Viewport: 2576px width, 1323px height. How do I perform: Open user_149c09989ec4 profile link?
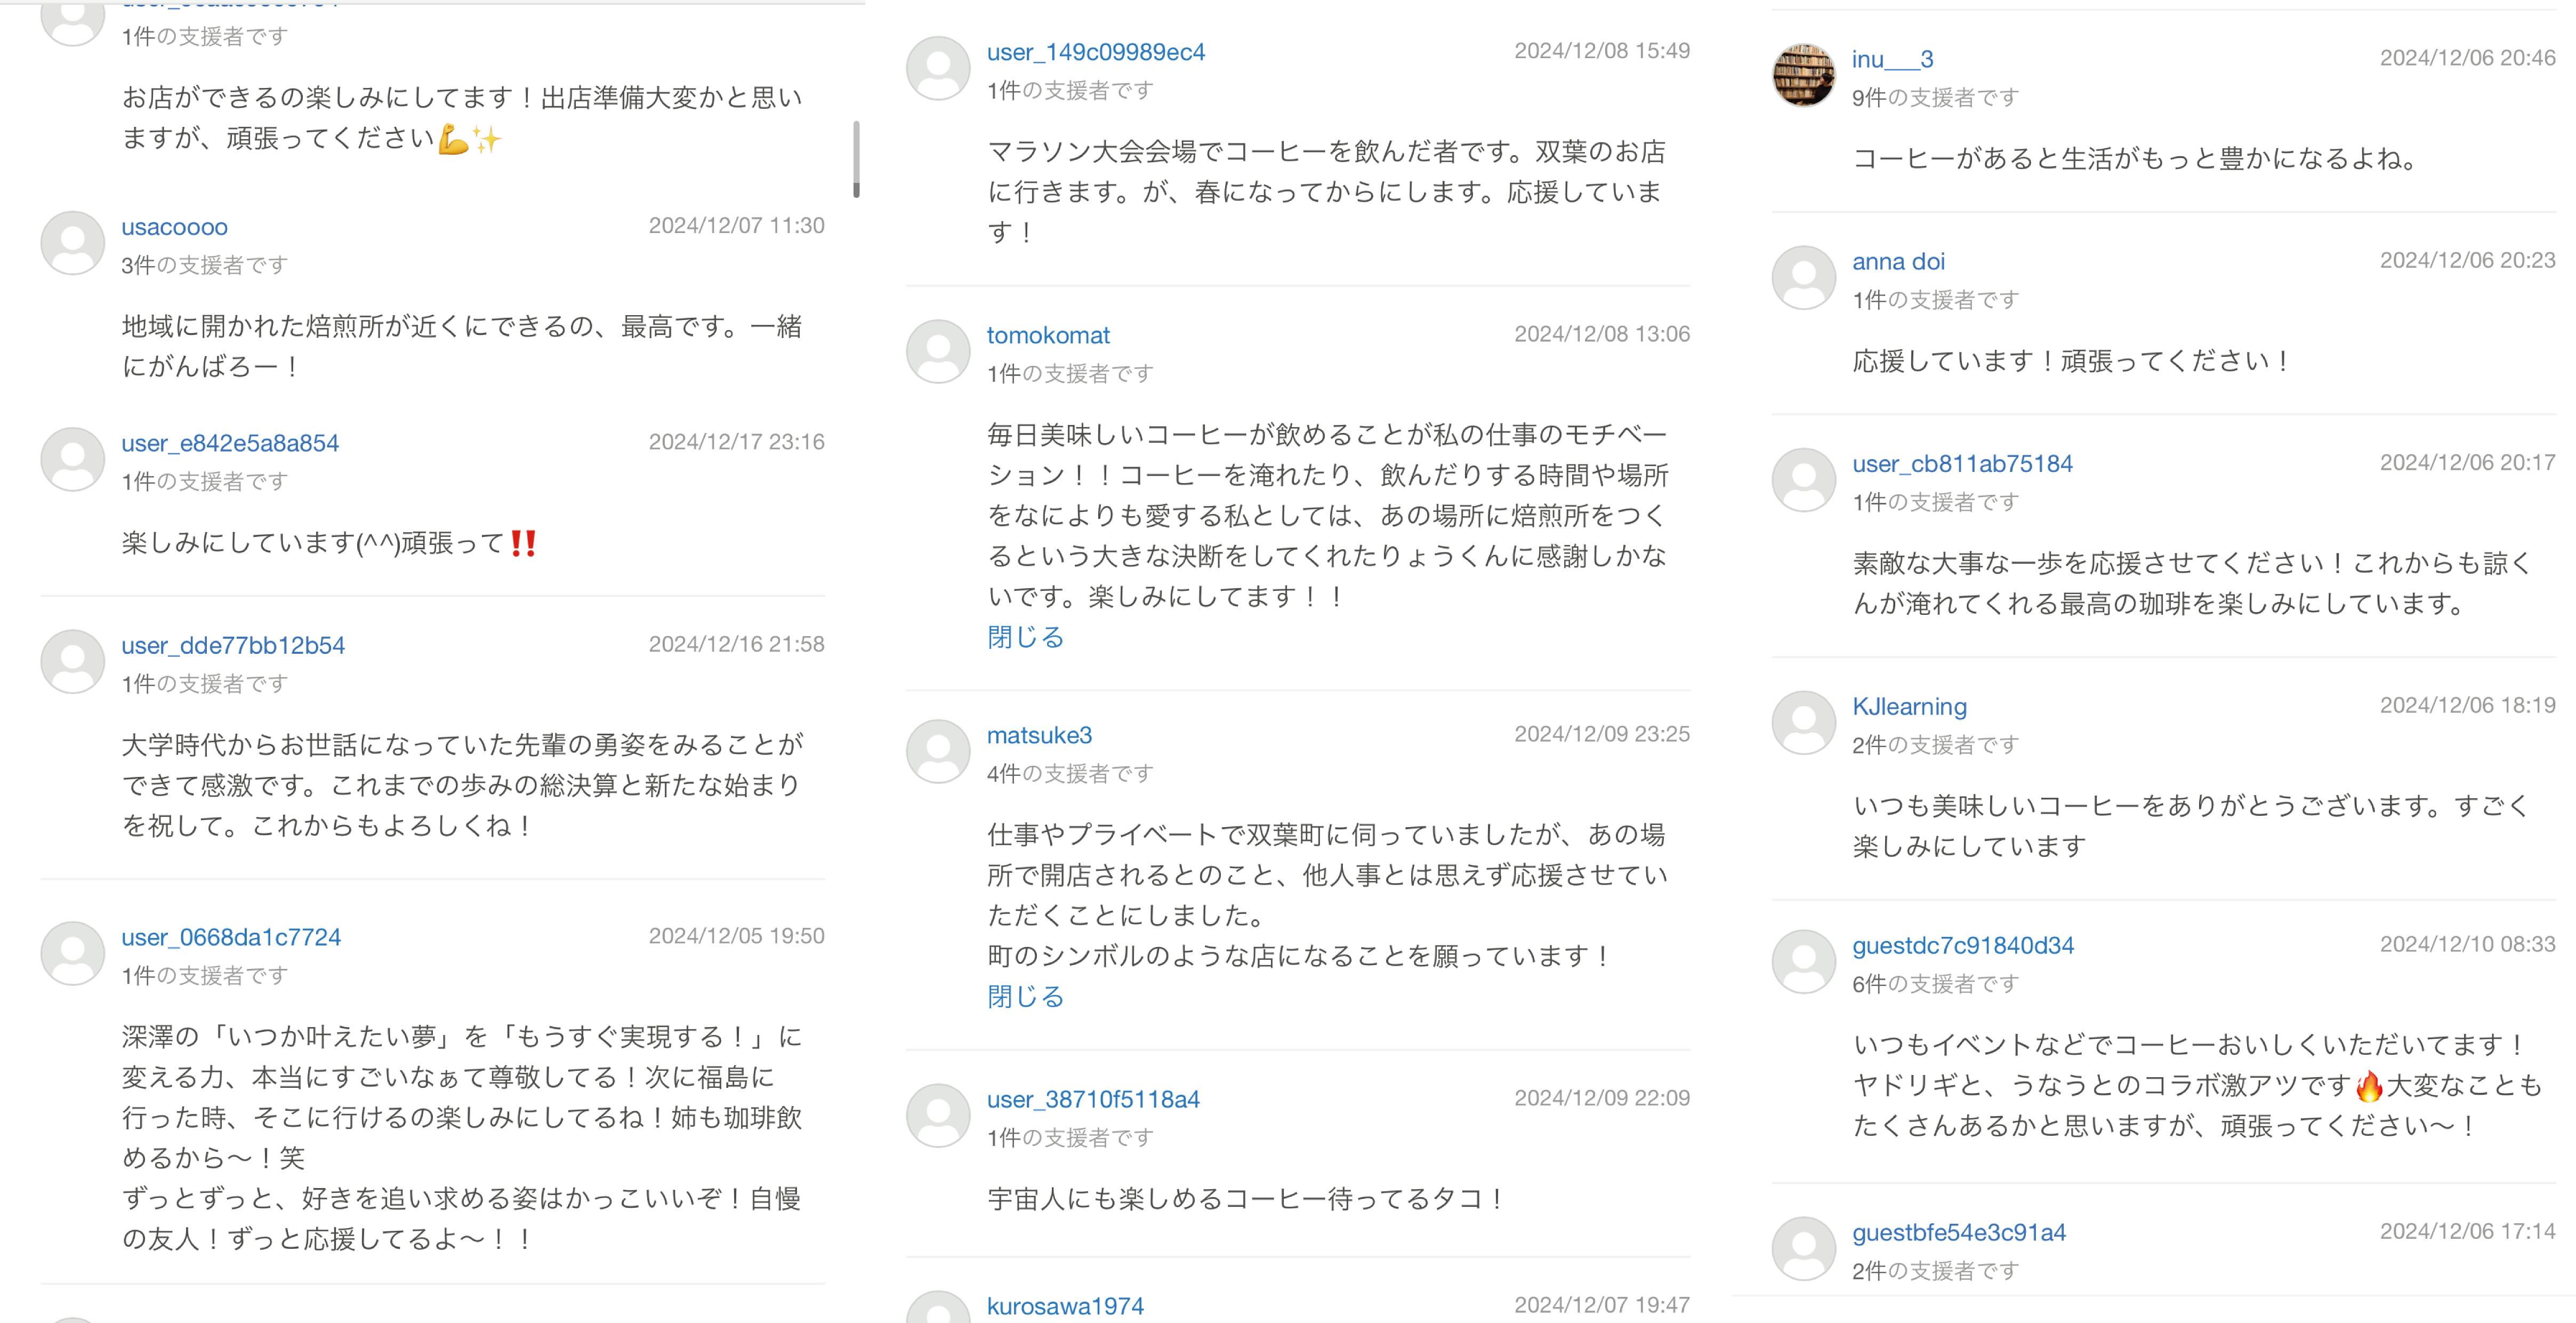pyautogui.click(x=1095, y=52)
